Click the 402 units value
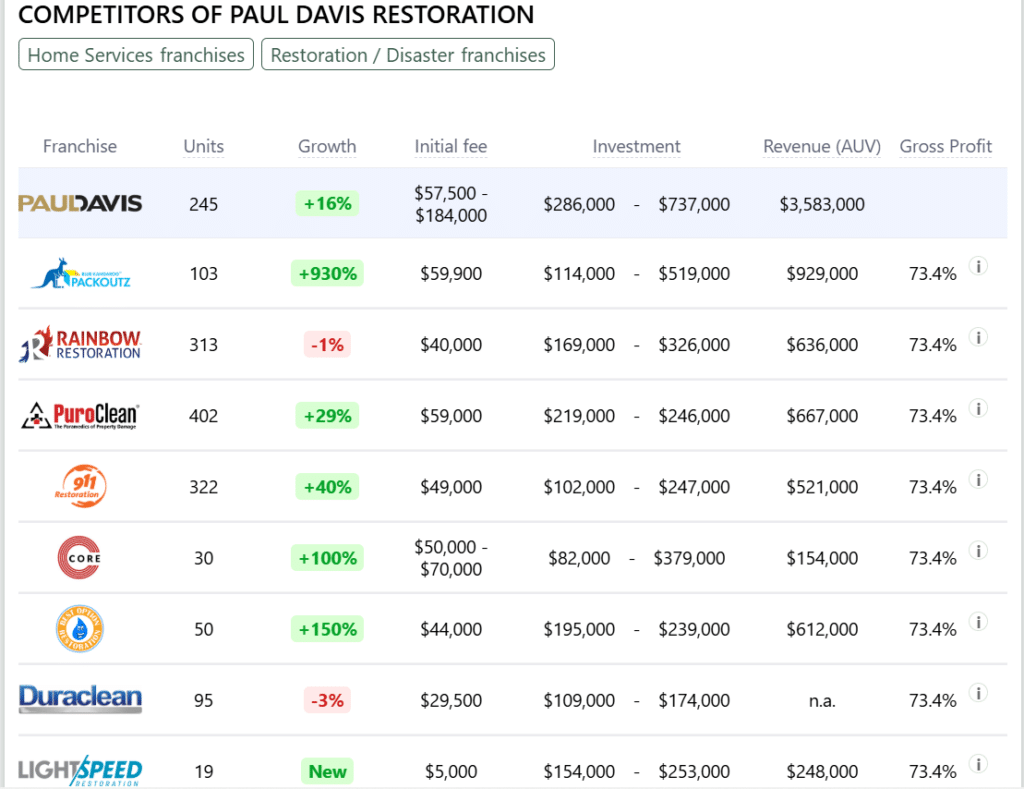The width and height of the screenshot is (1024, 789). point(204,416)
